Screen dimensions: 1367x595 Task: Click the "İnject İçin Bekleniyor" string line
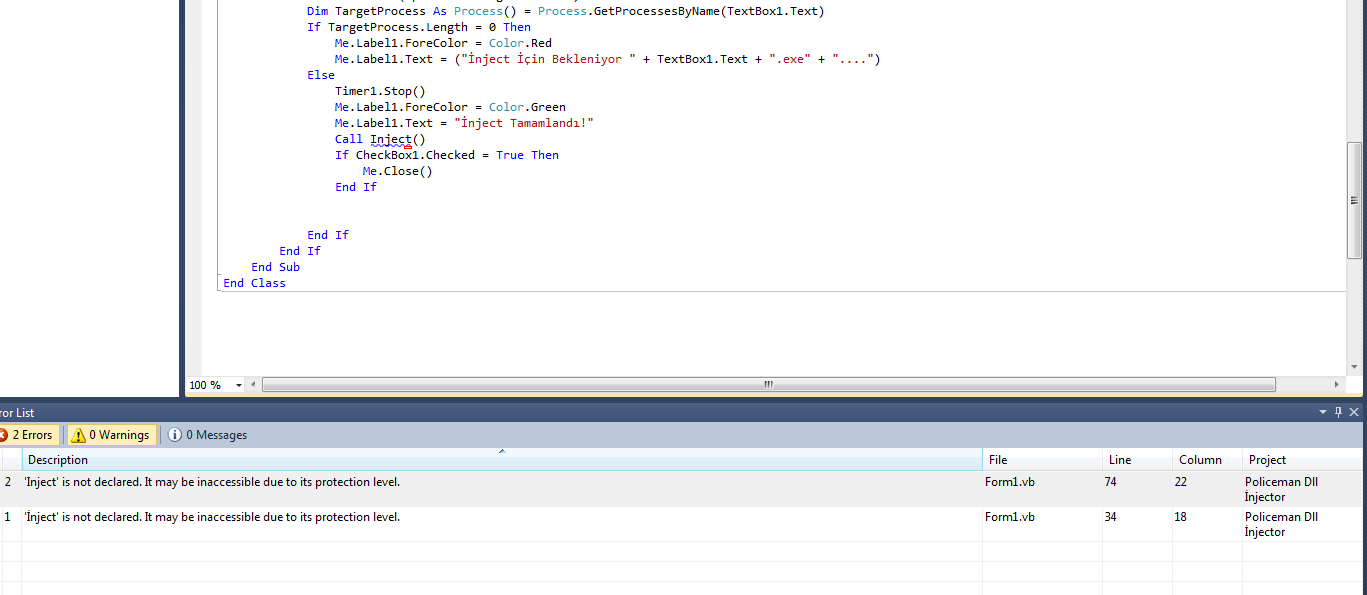pyautogui.click(x=607, y=59)
